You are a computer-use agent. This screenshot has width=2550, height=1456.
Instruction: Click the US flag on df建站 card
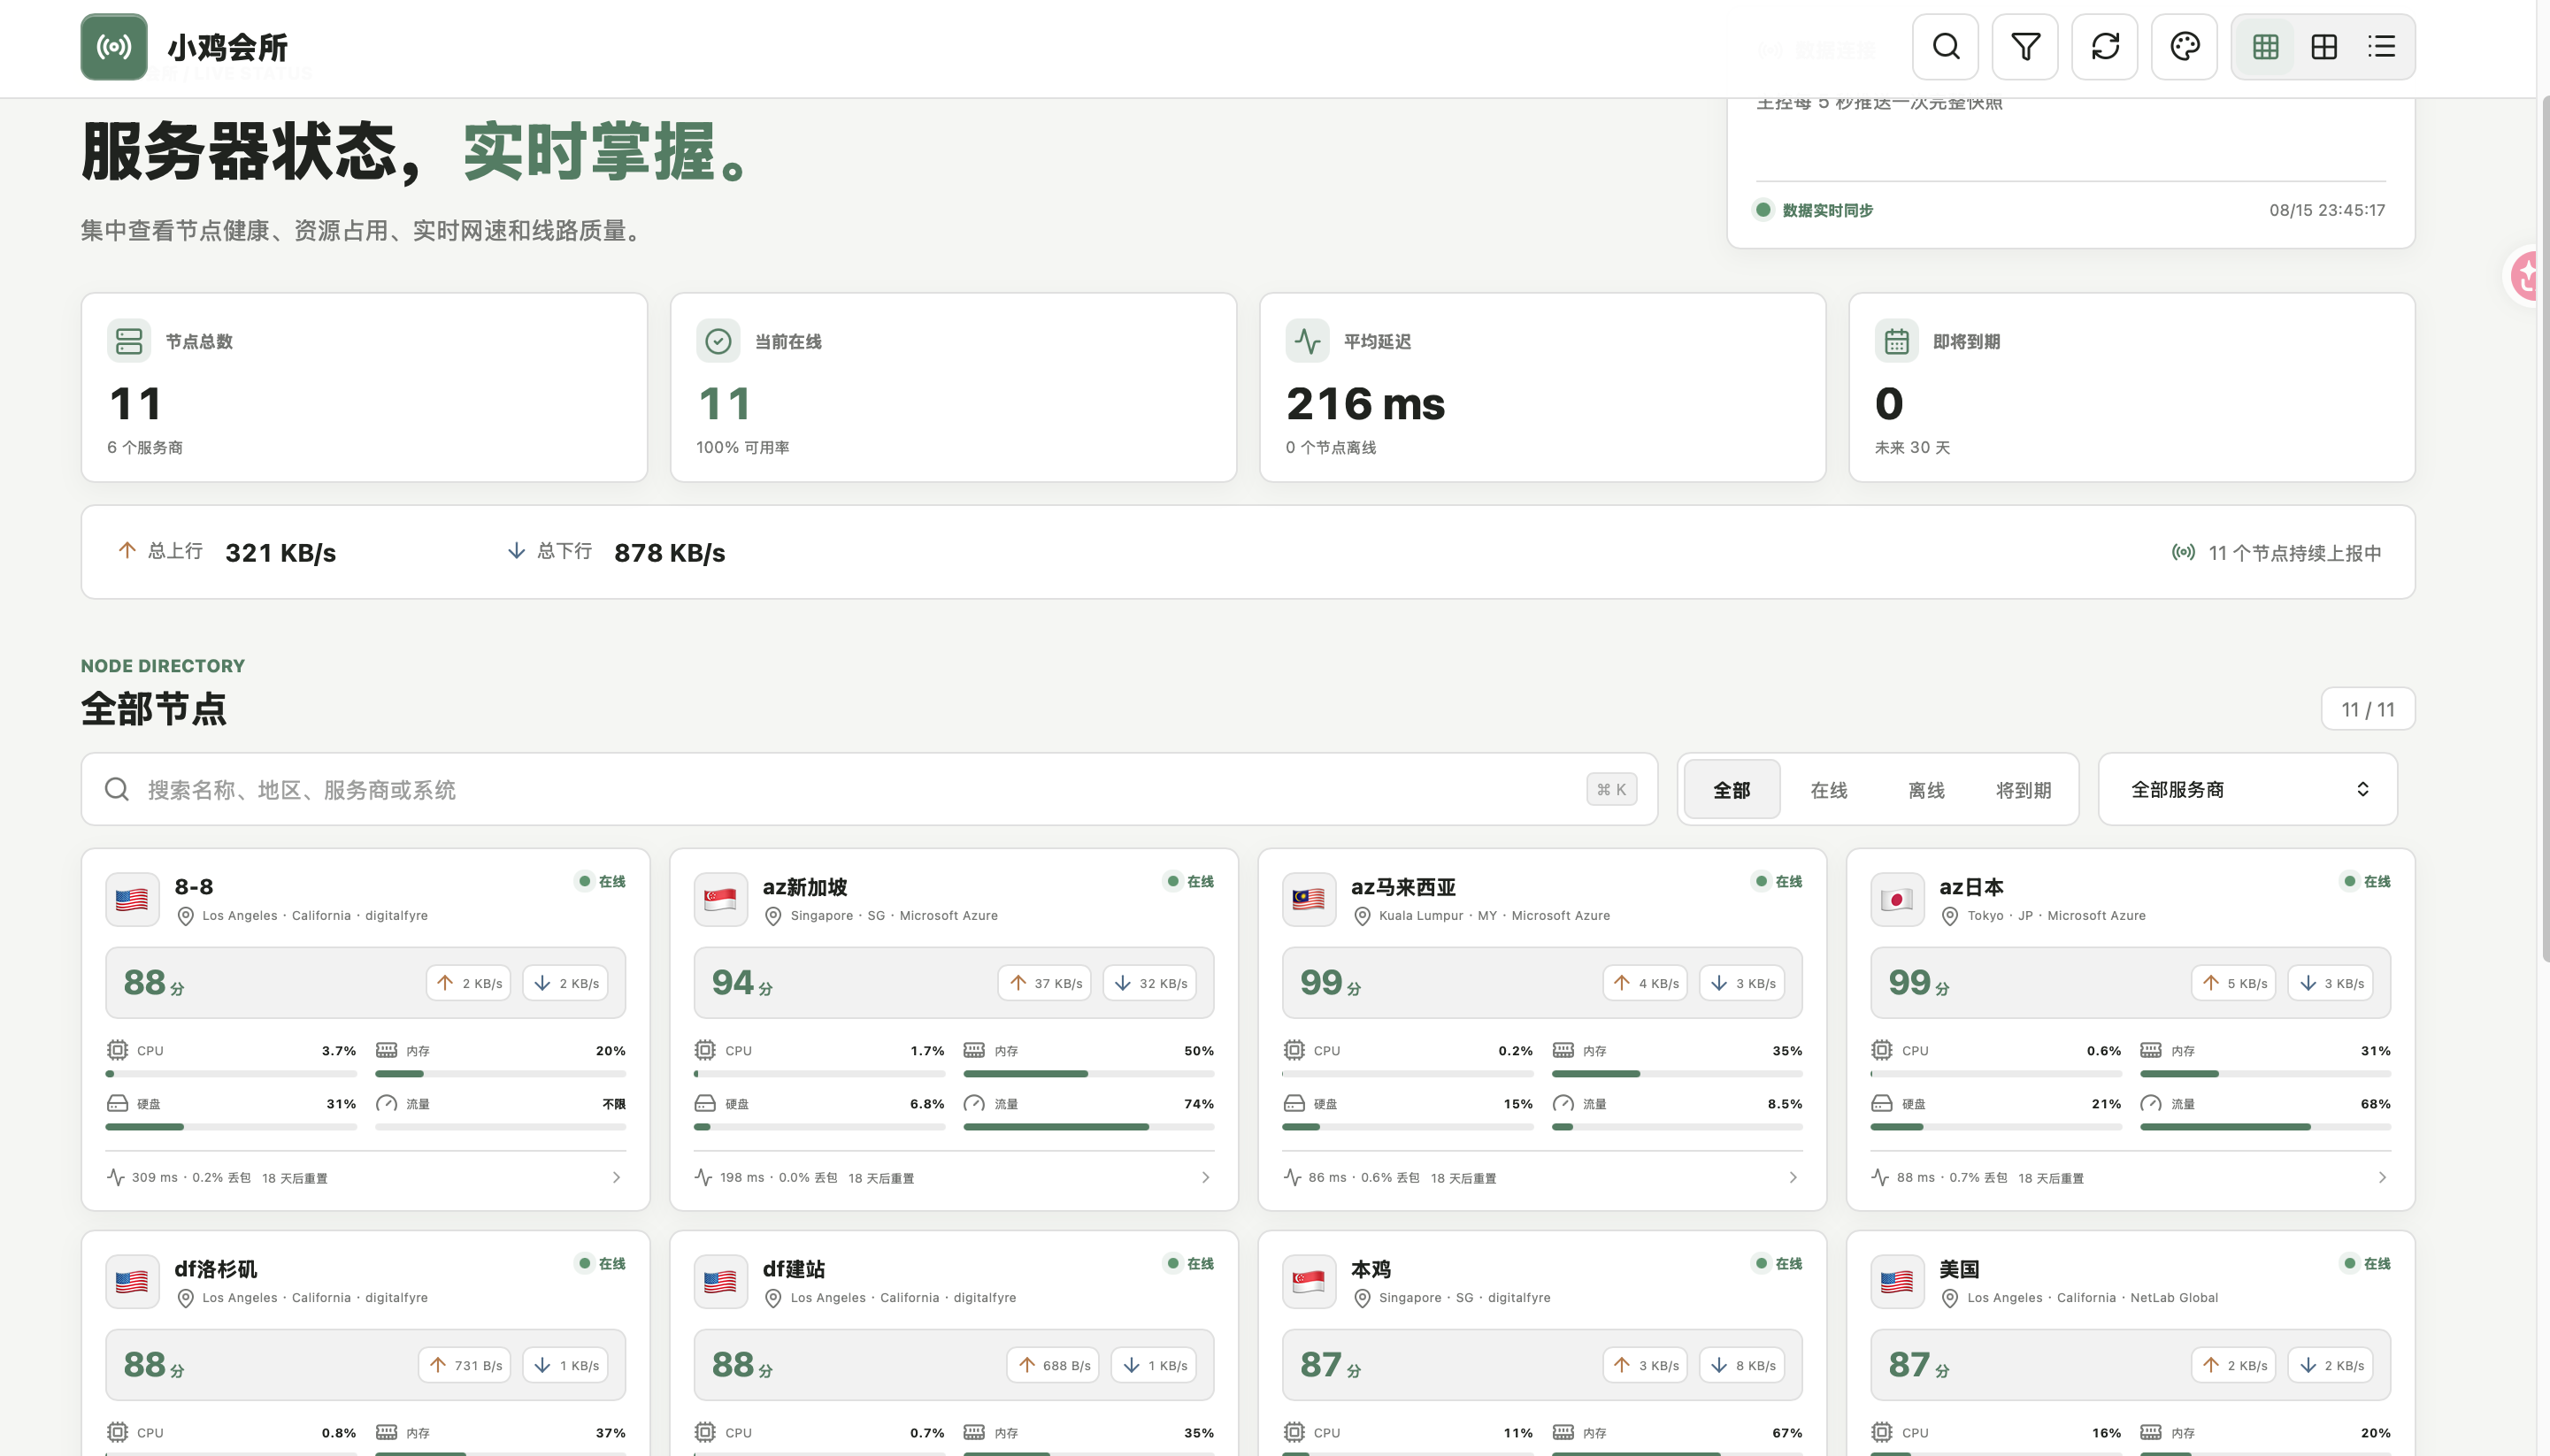[x=720, y=1282]
